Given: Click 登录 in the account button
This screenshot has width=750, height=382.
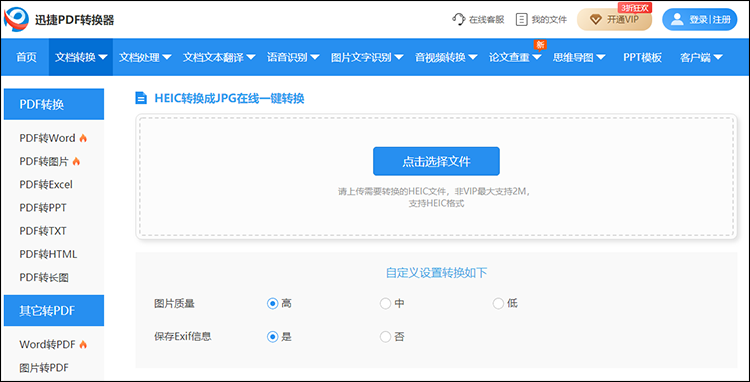Looking at the screenshot, I should [x=698, y=20].
